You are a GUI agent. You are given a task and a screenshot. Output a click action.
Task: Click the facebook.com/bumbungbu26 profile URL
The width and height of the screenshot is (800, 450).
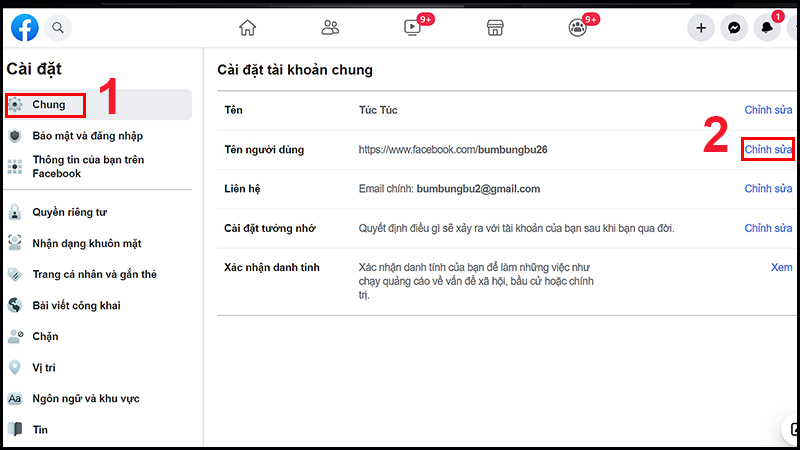[x=453, y=149]
